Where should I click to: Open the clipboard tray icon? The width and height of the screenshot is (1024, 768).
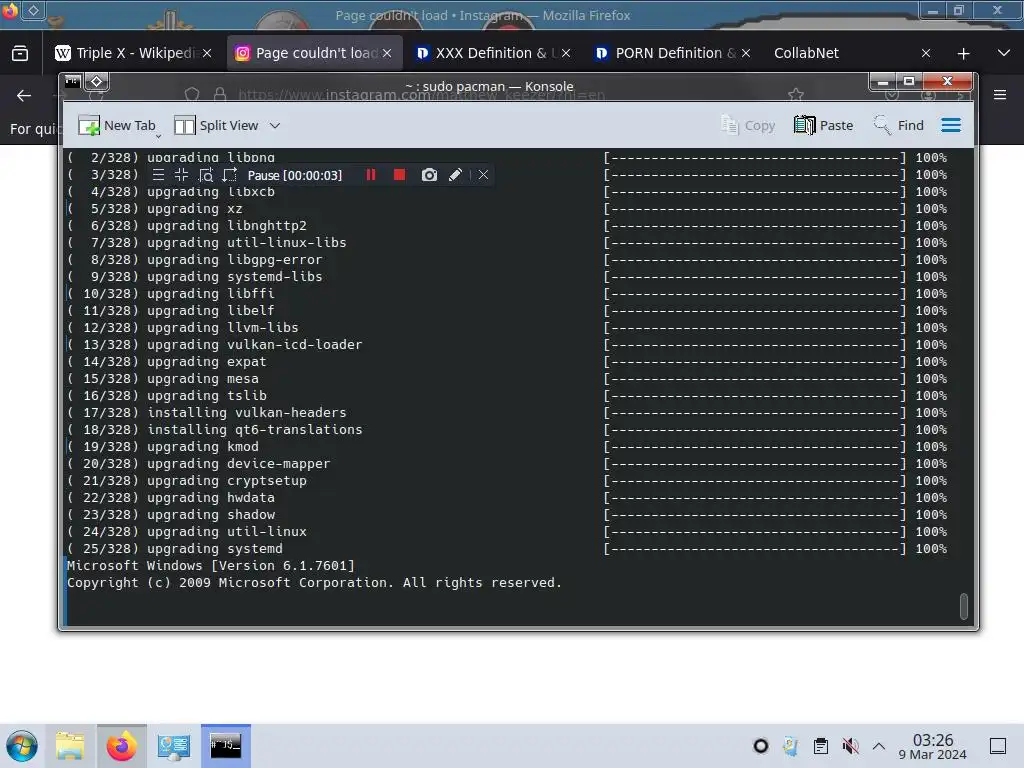pyautogui.click(x=821, y=746)
